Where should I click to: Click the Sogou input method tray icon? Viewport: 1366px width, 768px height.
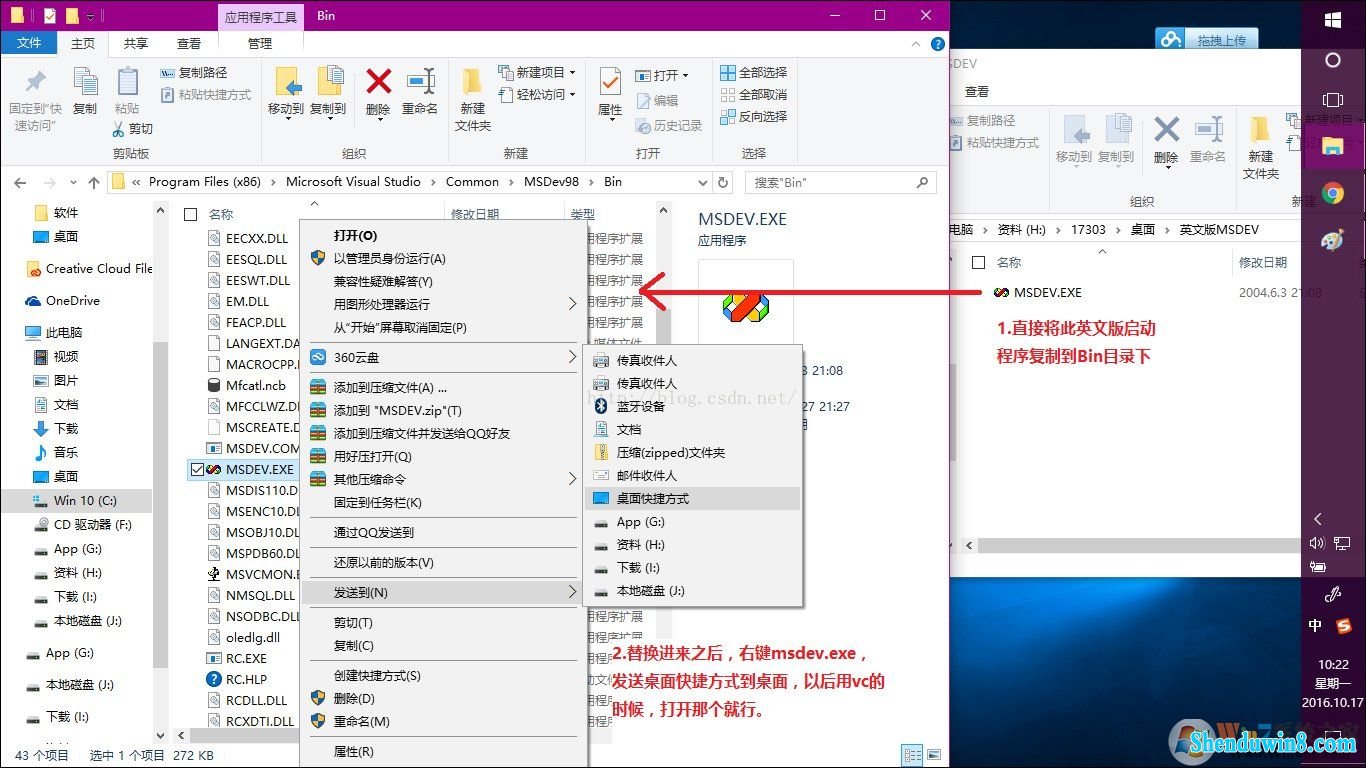[x=1343, y=625]
